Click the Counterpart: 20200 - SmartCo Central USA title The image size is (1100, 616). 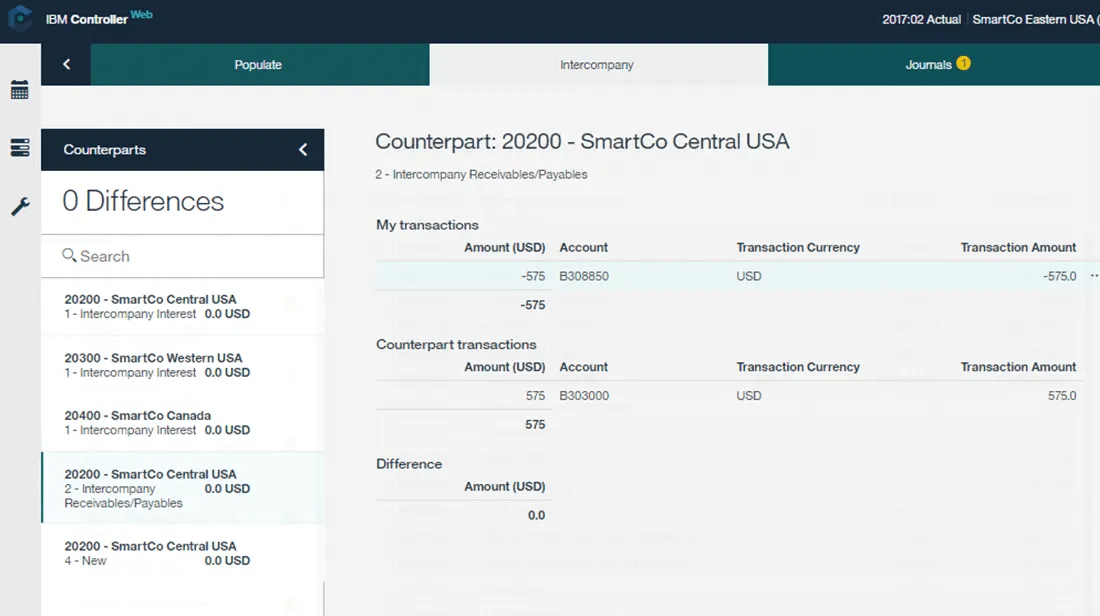click(x=582, y=141)
